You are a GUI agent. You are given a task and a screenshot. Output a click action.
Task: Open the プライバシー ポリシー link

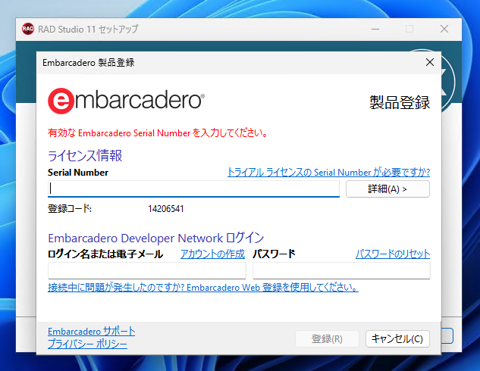tap(87, 344)
